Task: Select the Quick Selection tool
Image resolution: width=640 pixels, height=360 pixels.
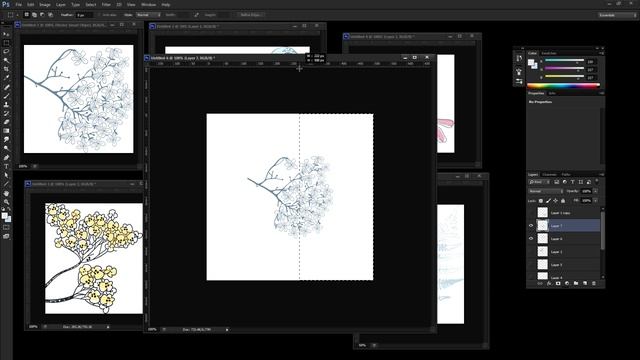Action: (6, 60)
